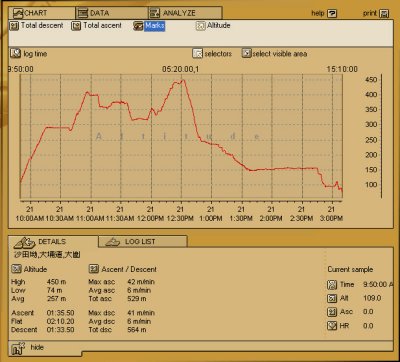
Task: Click the Ascent / Descent details icon
Action: (94, 269)
